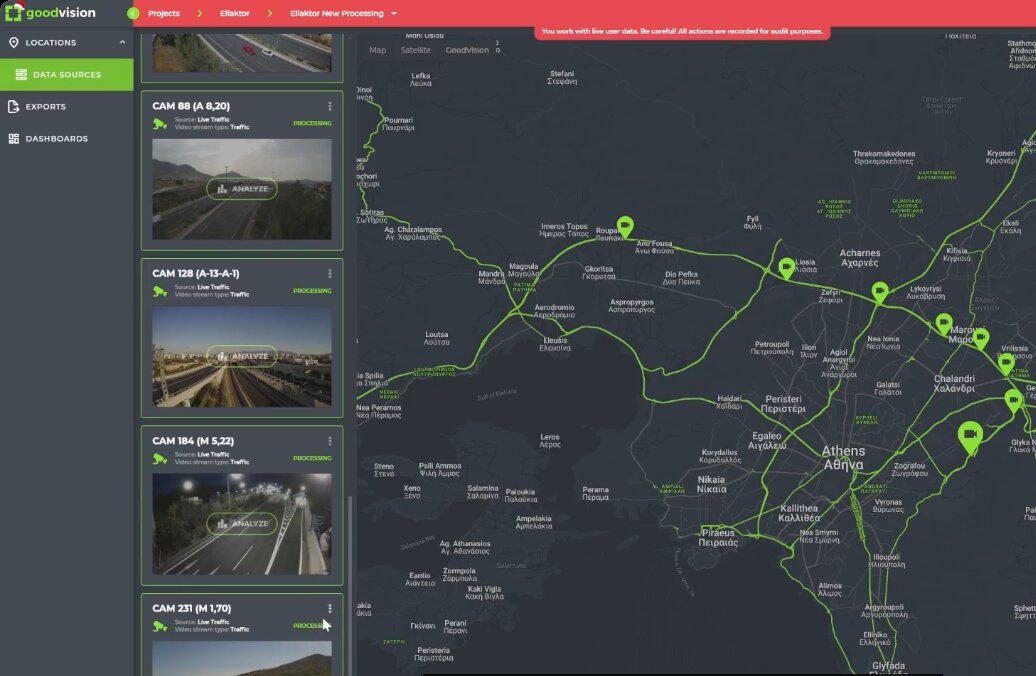The height and width of the screenshot is (676, 1036).
Task: Go to Exports in the sidebar
Action: (46, 107)
